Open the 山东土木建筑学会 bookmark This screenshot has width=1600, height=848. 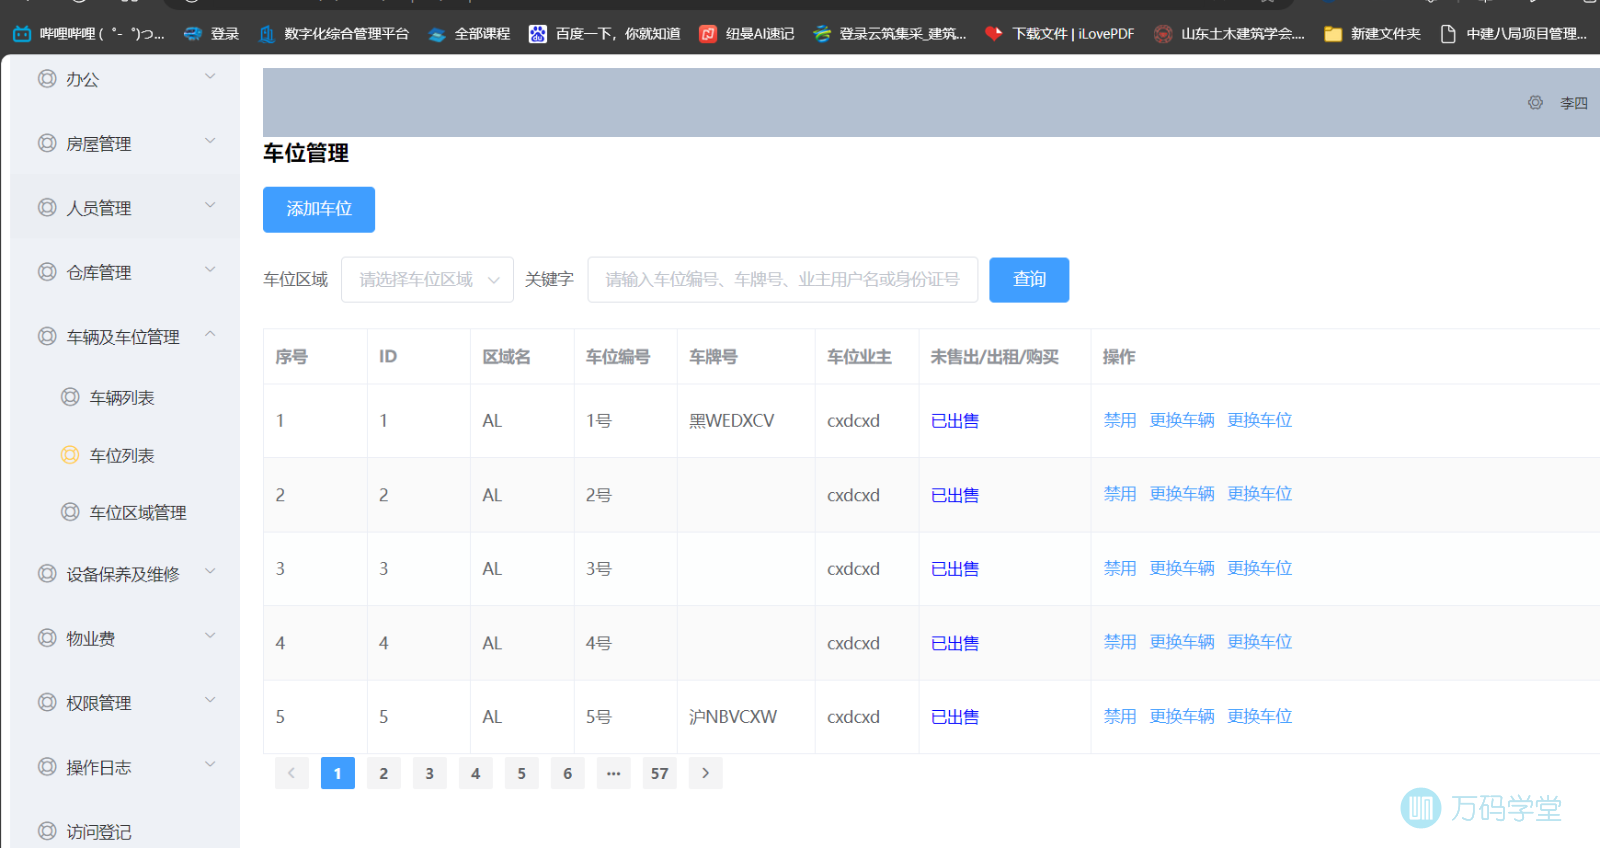(x=1229, y=34)
